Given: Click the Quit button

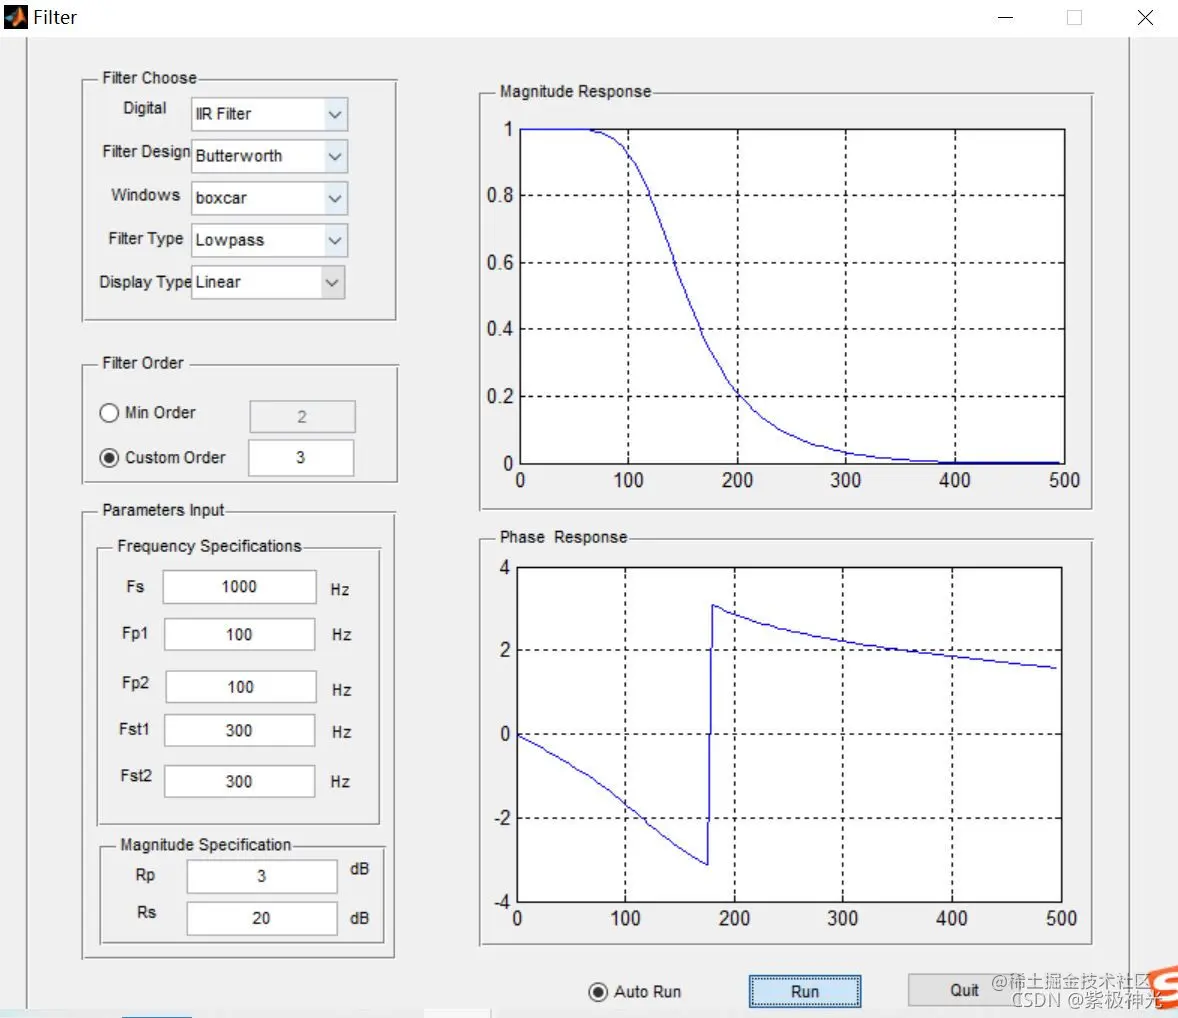Looking at the screenshot, I should [x=964, y=990].
